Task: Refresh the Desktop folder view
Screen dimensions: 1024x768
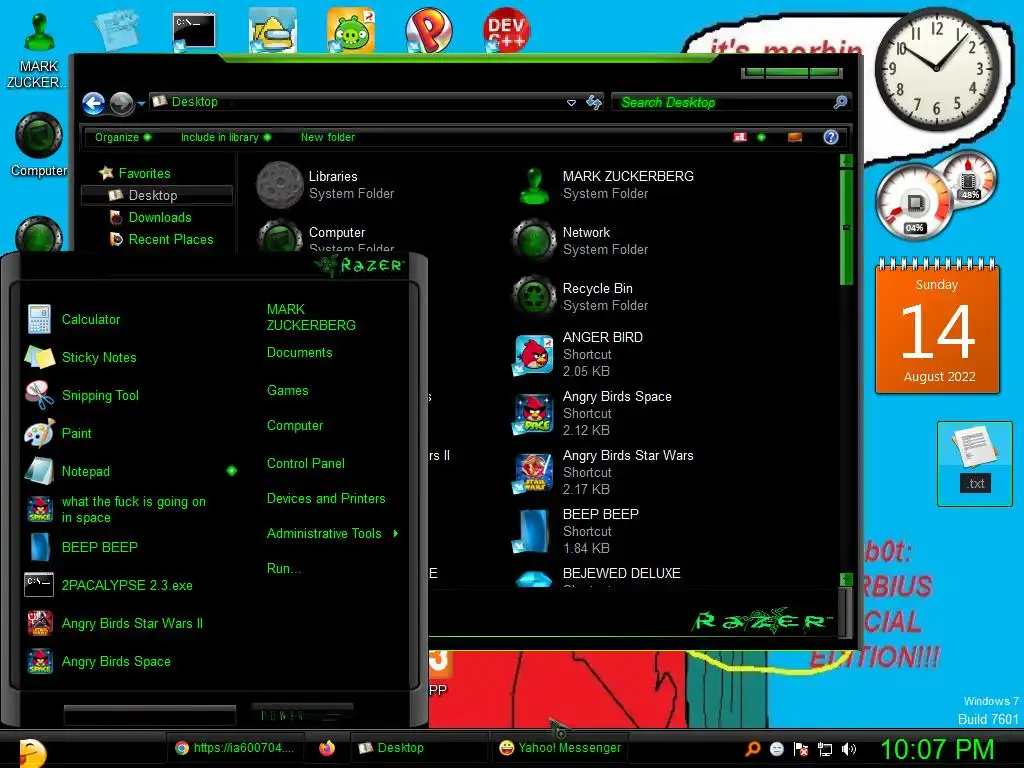Action: (594, 102)
